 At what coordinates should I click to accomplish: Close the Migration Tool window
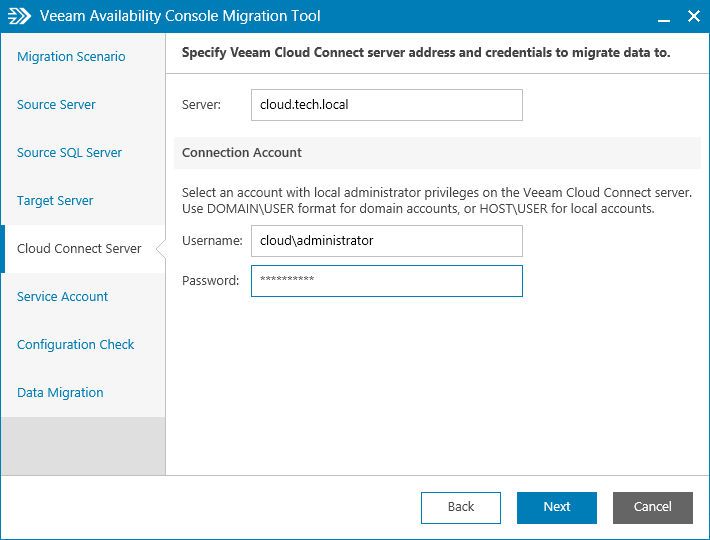693,17
